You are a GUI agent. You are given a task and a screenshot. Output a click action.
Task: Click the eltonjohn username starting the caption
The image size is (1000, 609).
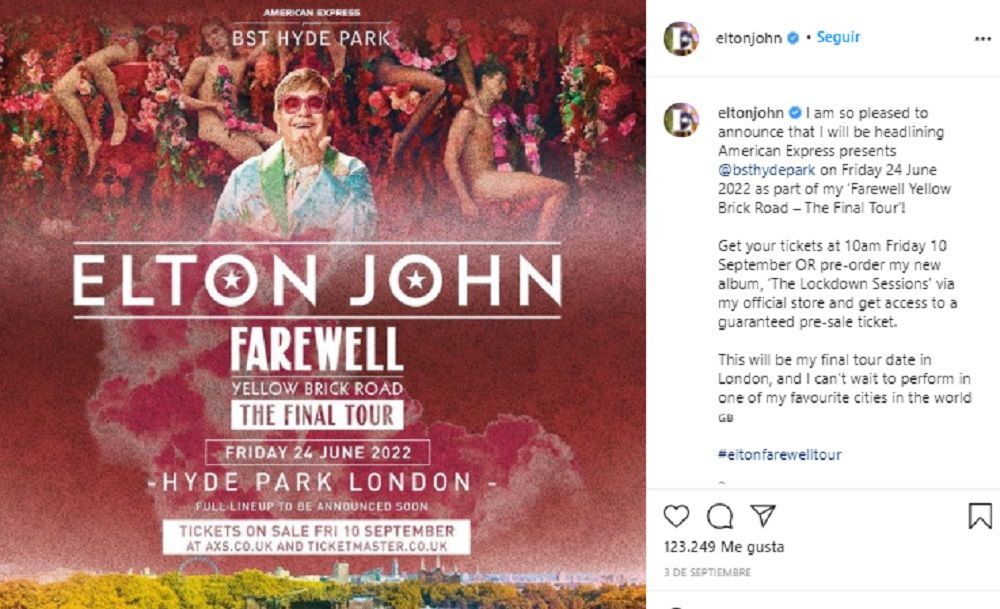click(x=751, y=113)
